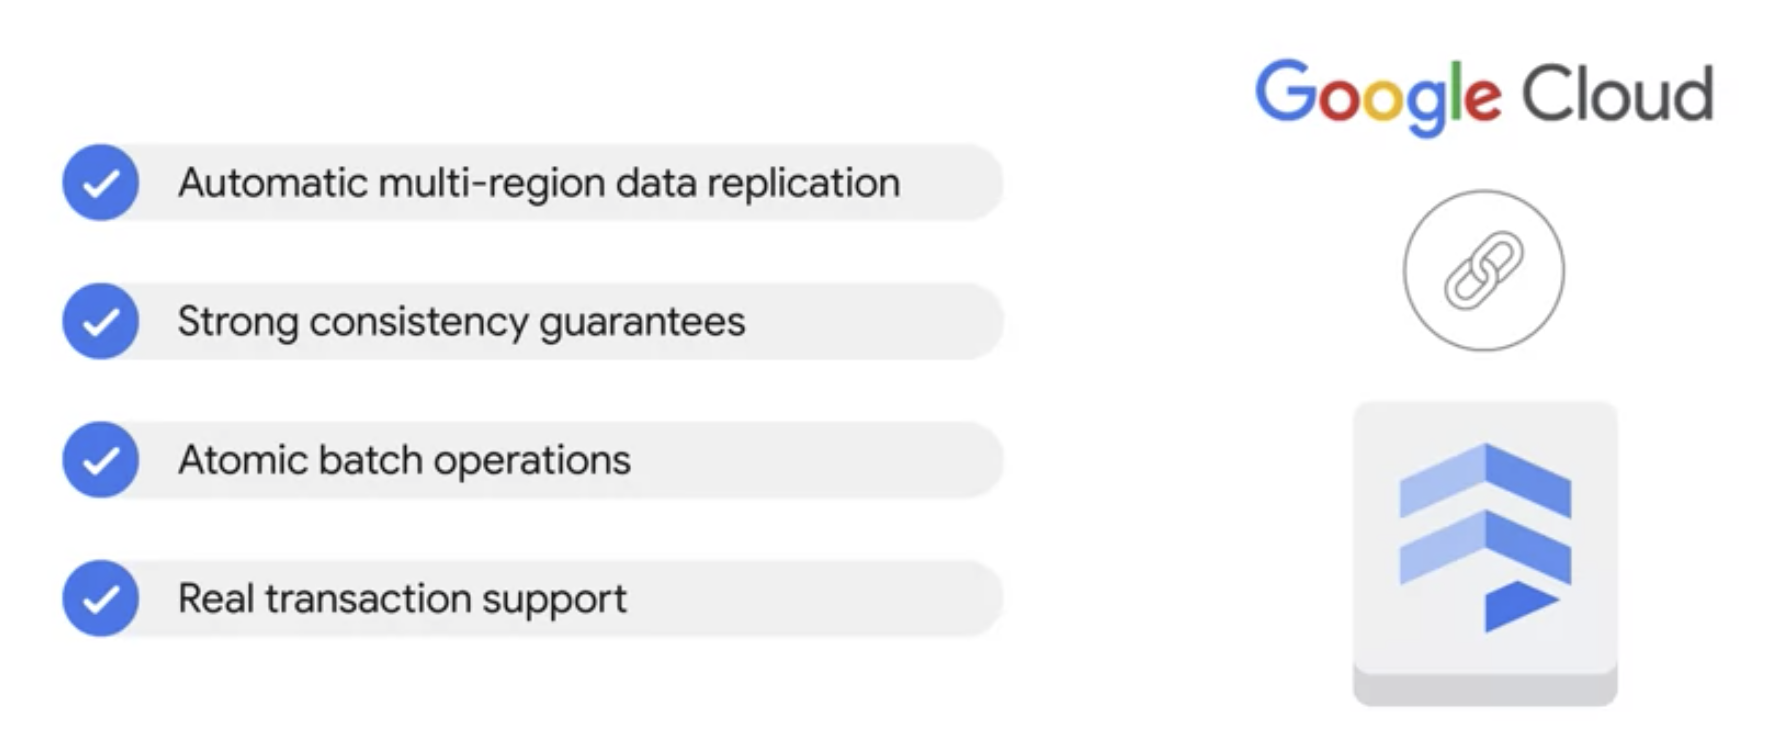Click the dark gray base of Firestore card
Image resolution: width=1792 pixels, height=752 pixels.
pyautogui.click(x=1485, y=687)
